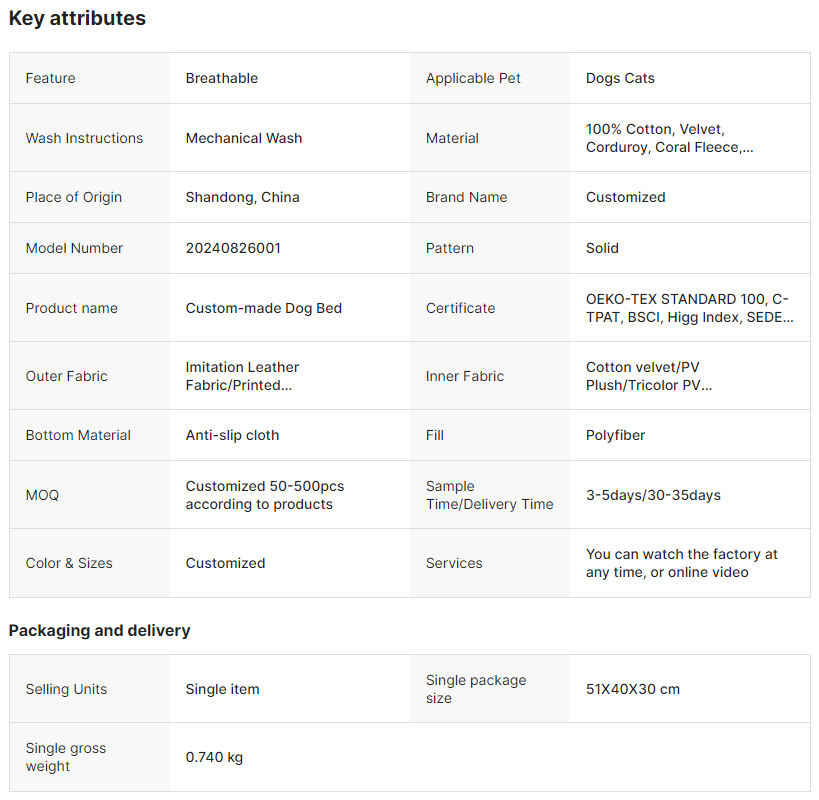Click the Custom-made Dog Bed product name
This screenshot has width=819, height=800.
pos(264,308)
